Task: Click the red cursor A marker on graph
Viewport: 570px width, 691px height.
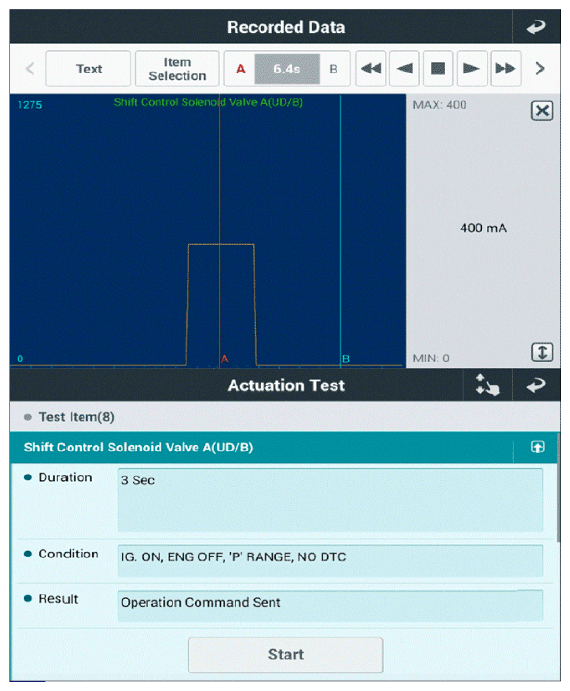Action: click(x=224, y=358)
